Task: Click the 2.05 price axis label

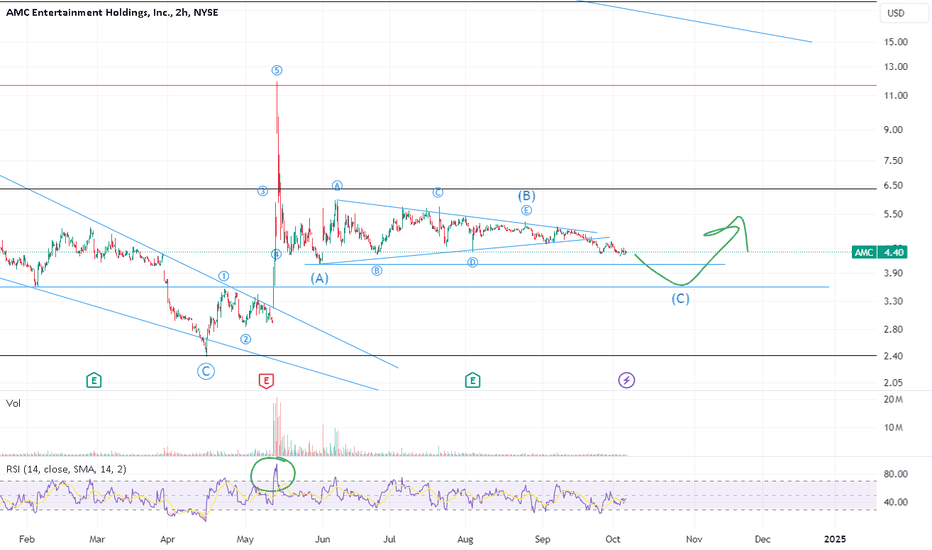Action: click(893, 383)
